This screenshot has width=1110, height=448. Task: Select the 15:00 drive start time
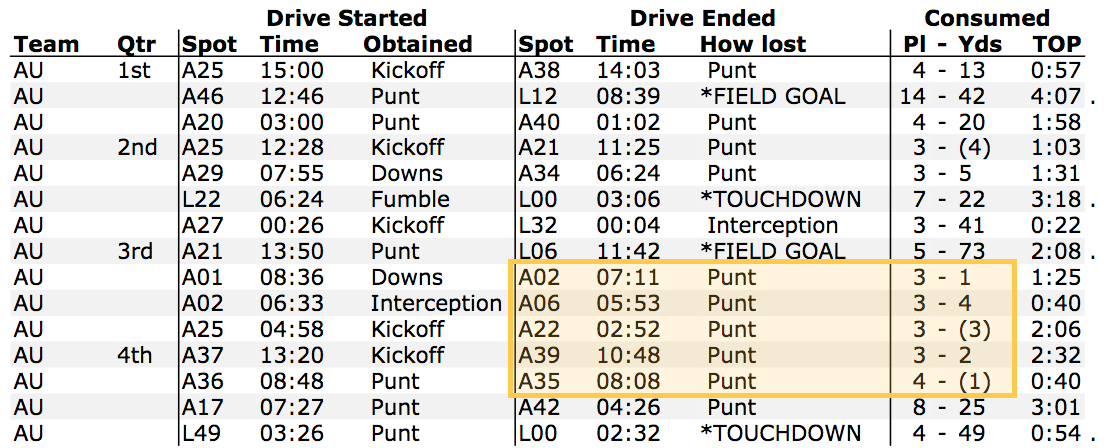292,71
